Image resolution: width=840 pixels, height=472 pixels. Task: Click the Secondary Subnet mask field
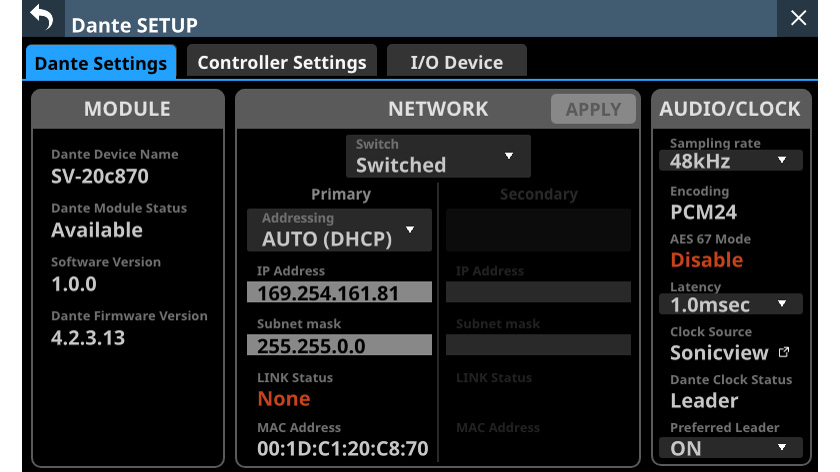click(x=538, y=345)
